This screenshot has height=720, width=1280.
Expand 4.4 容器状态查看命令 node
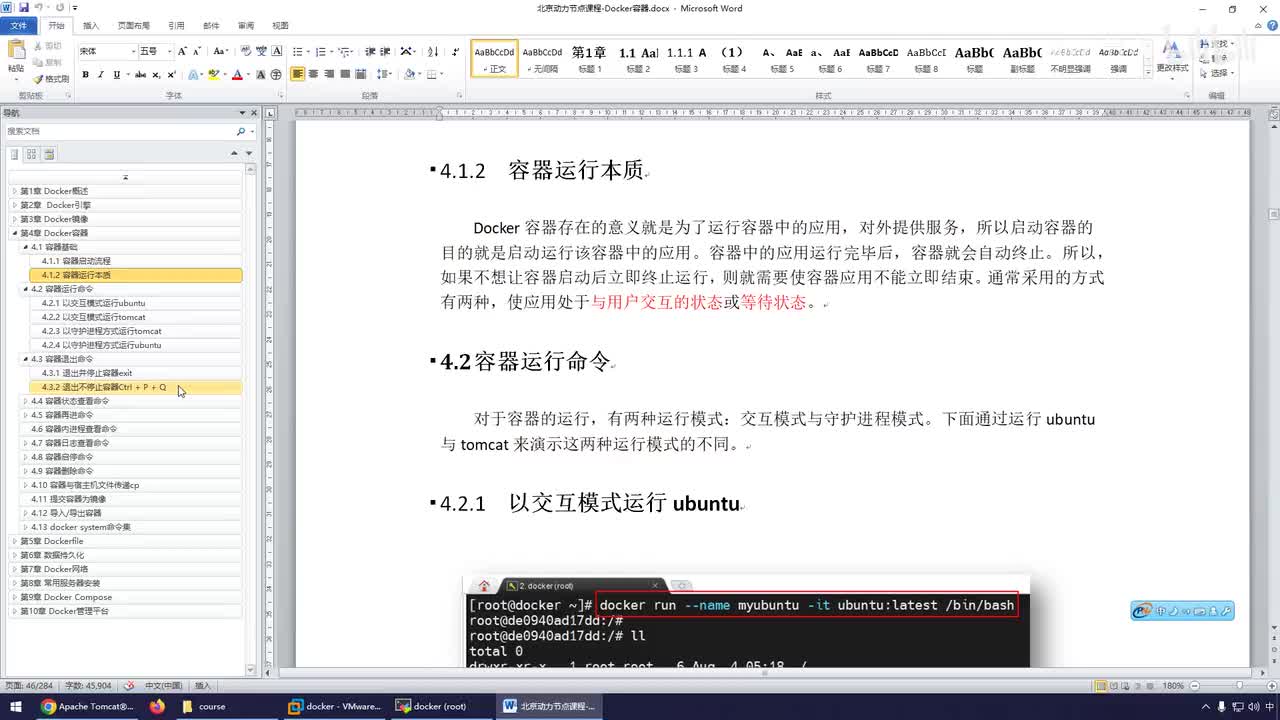25,401
